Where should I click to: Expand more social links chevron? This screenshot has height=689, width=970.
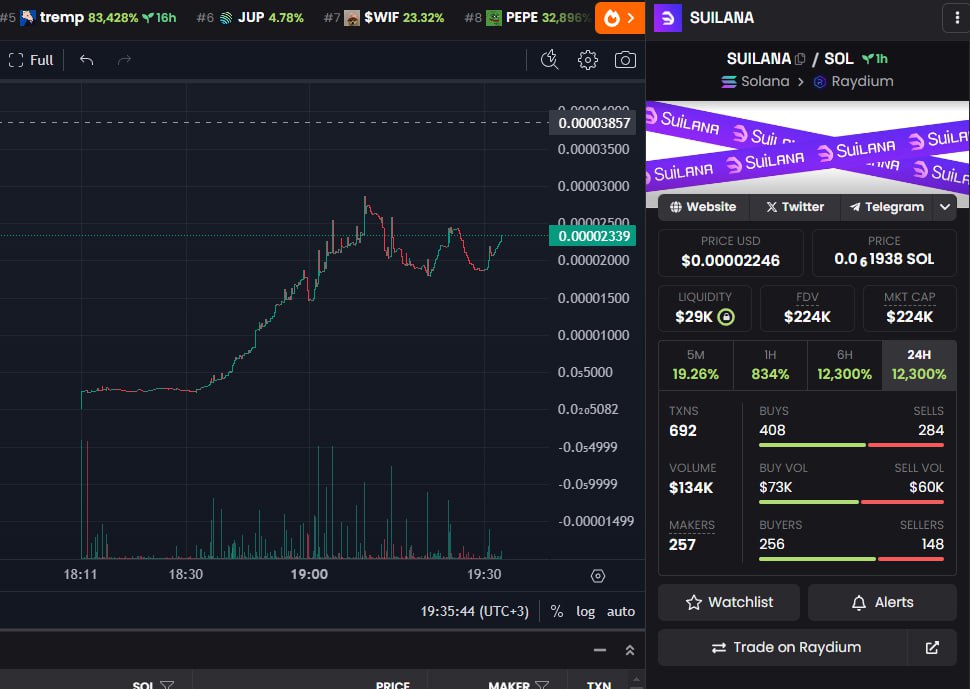[x=945, y=207]
